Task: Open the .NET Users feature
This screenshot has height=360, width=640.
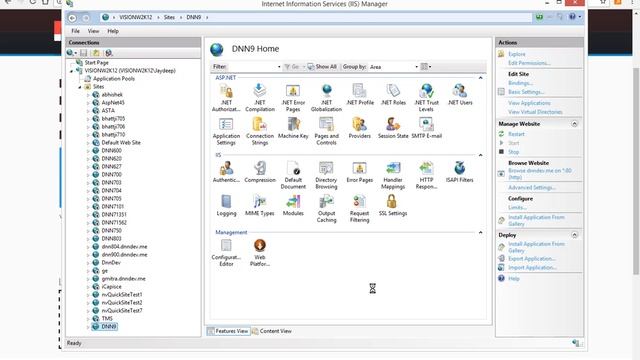Action: (x=460, y=94)
